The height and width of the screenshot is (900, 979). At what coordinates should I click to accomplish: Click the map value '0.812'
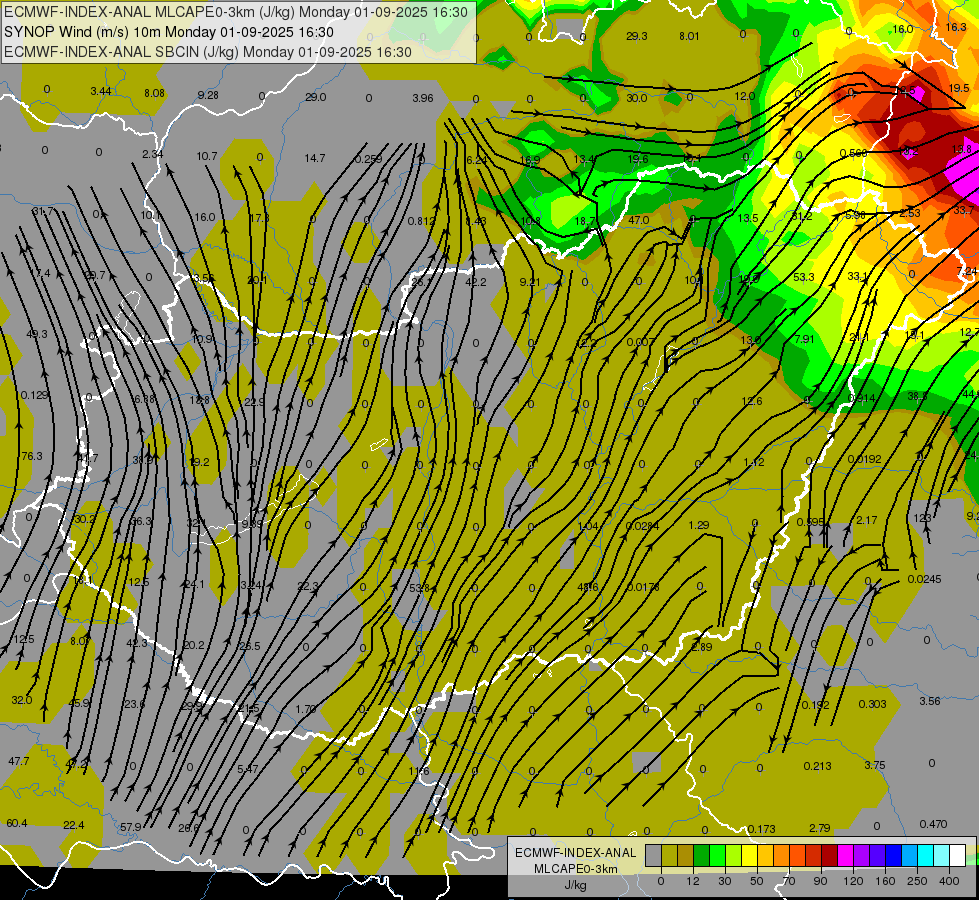tap(422, 220)
